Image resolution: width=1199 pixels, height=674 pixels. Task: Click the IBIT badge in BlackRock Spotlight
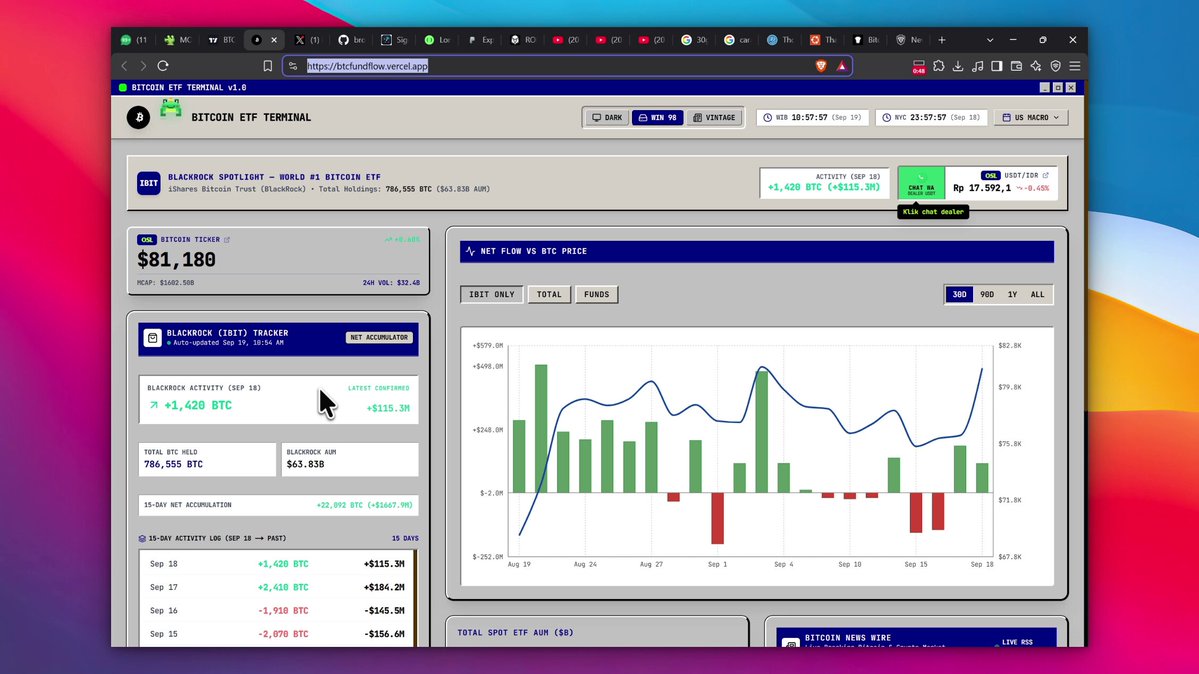(148, 183)
